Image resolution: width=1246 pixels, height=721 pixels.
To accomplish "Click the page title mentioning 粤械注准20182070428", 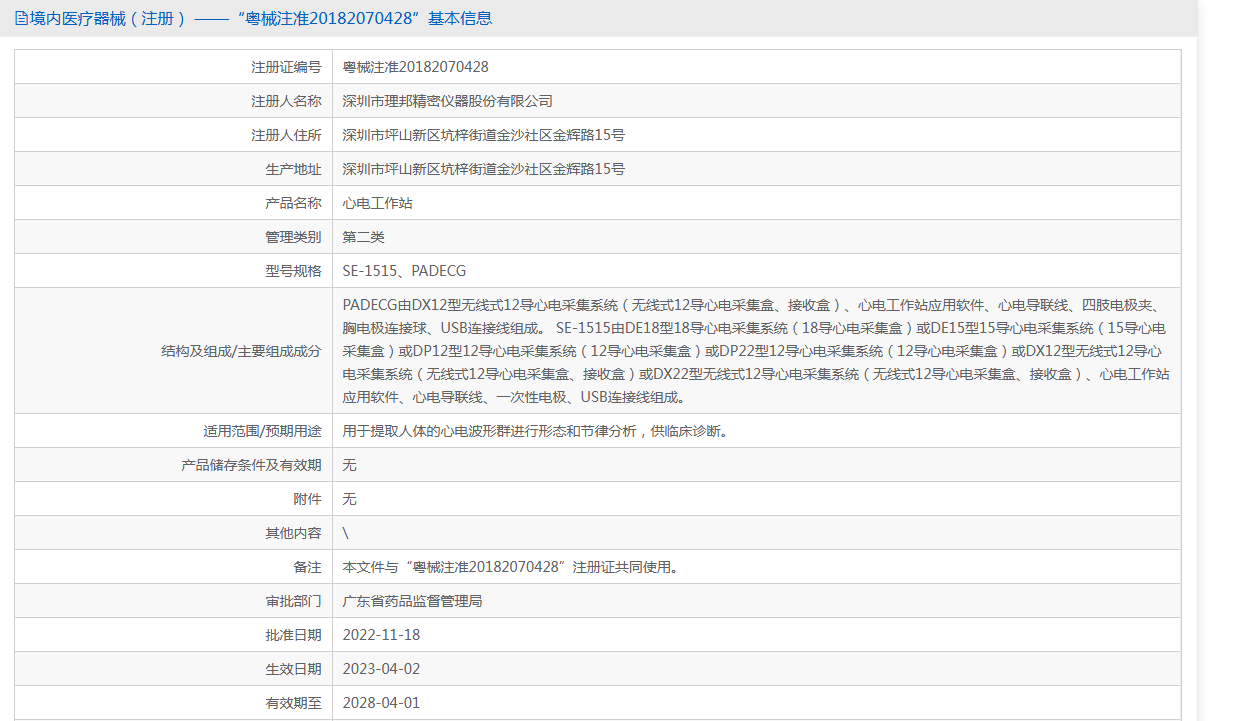I will pos(260,18).
